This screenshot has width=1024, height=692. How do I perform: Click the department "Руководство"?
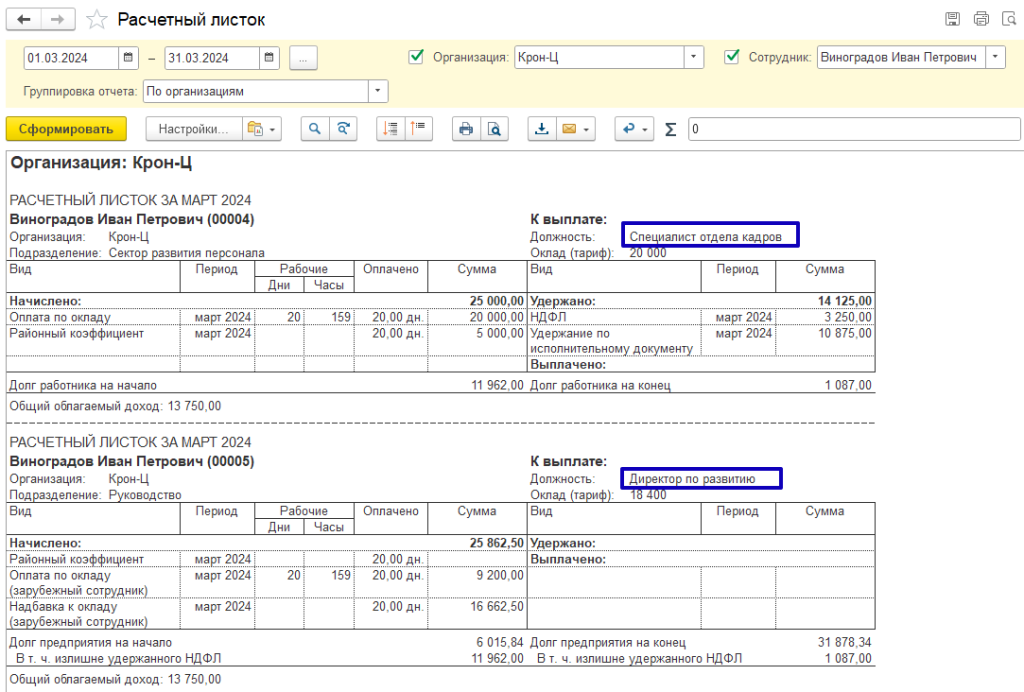pos(145,495)
